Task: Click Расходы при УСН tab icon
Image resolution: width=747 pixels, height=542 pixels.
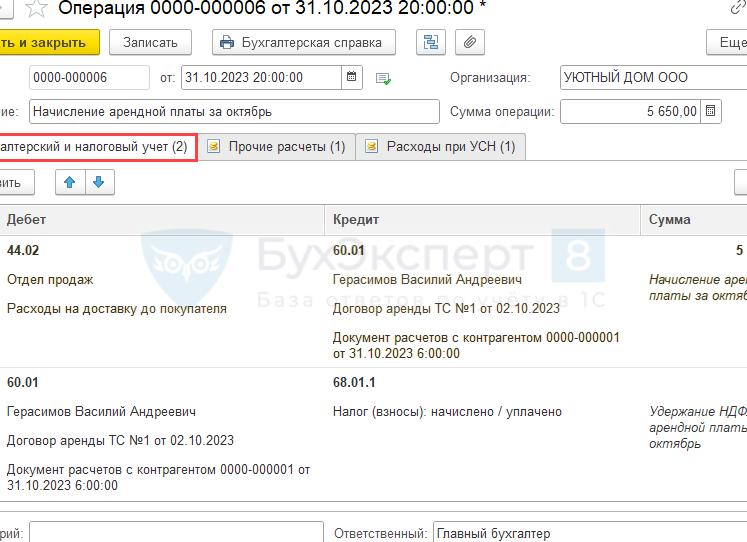Action: [372, 146]
